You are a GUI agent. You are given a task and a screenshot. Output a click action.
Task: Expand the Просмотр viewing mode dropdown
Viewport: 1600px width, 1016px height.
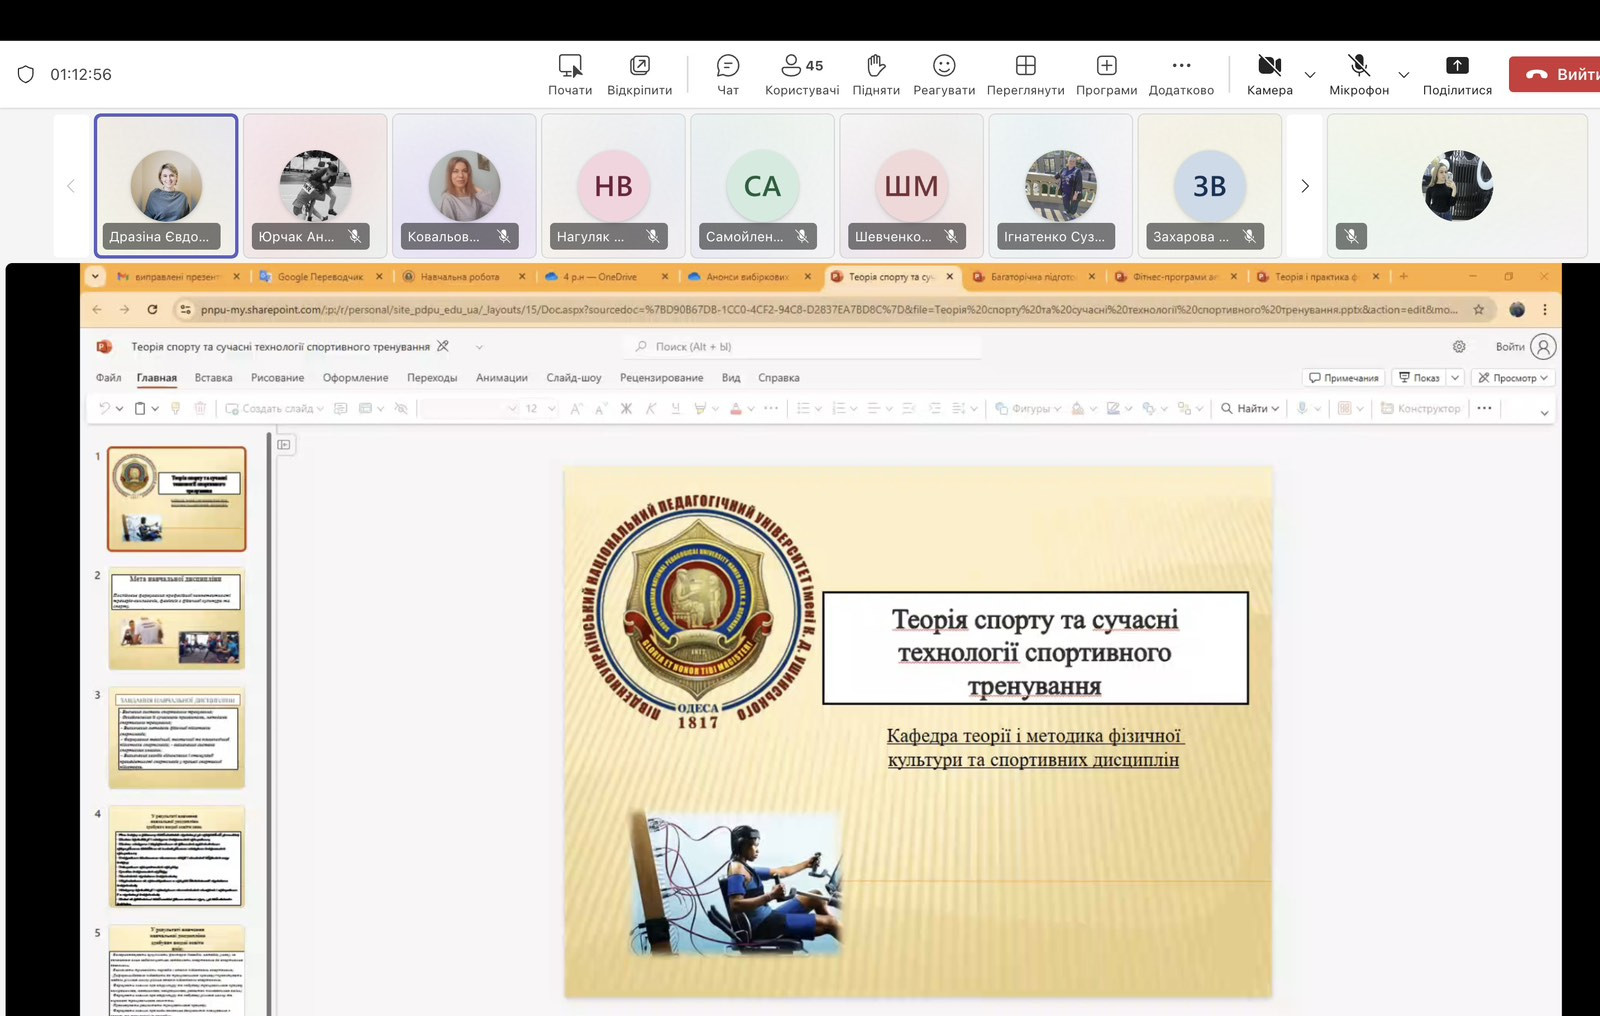tap(1513, 378)
